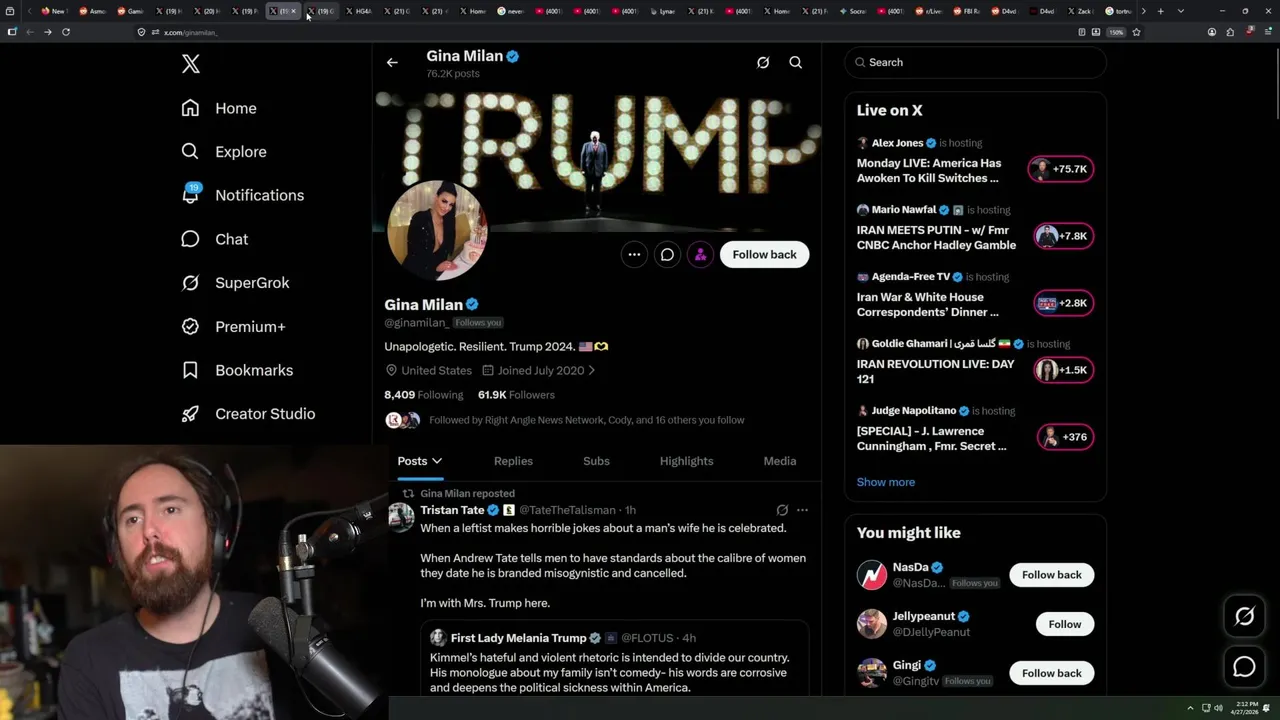Viewport: 1280px width, 720px height.
Task: Open Creator Studio in sidebar
Action: point(248,414)
